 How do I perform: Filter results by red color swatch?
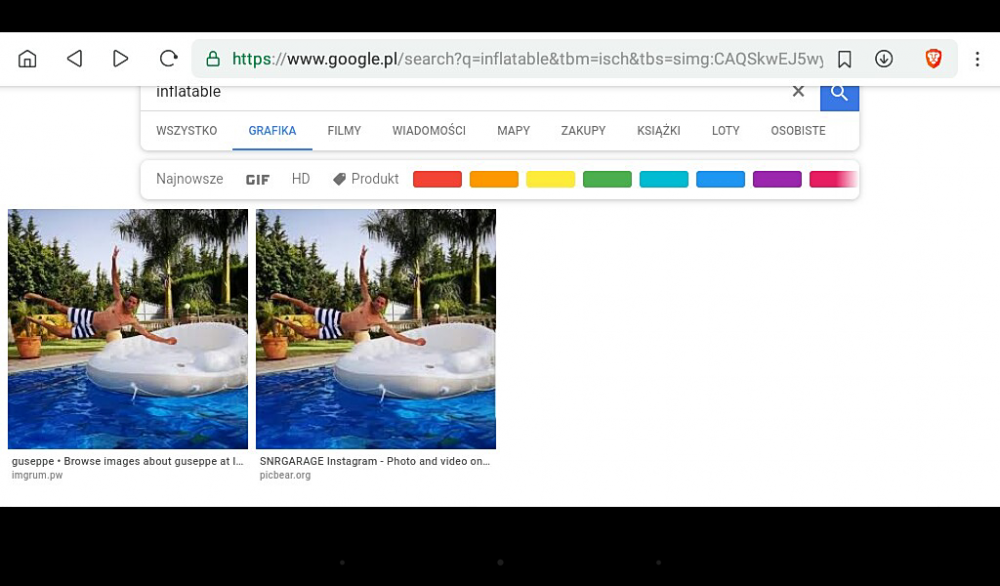coord(437,180)
